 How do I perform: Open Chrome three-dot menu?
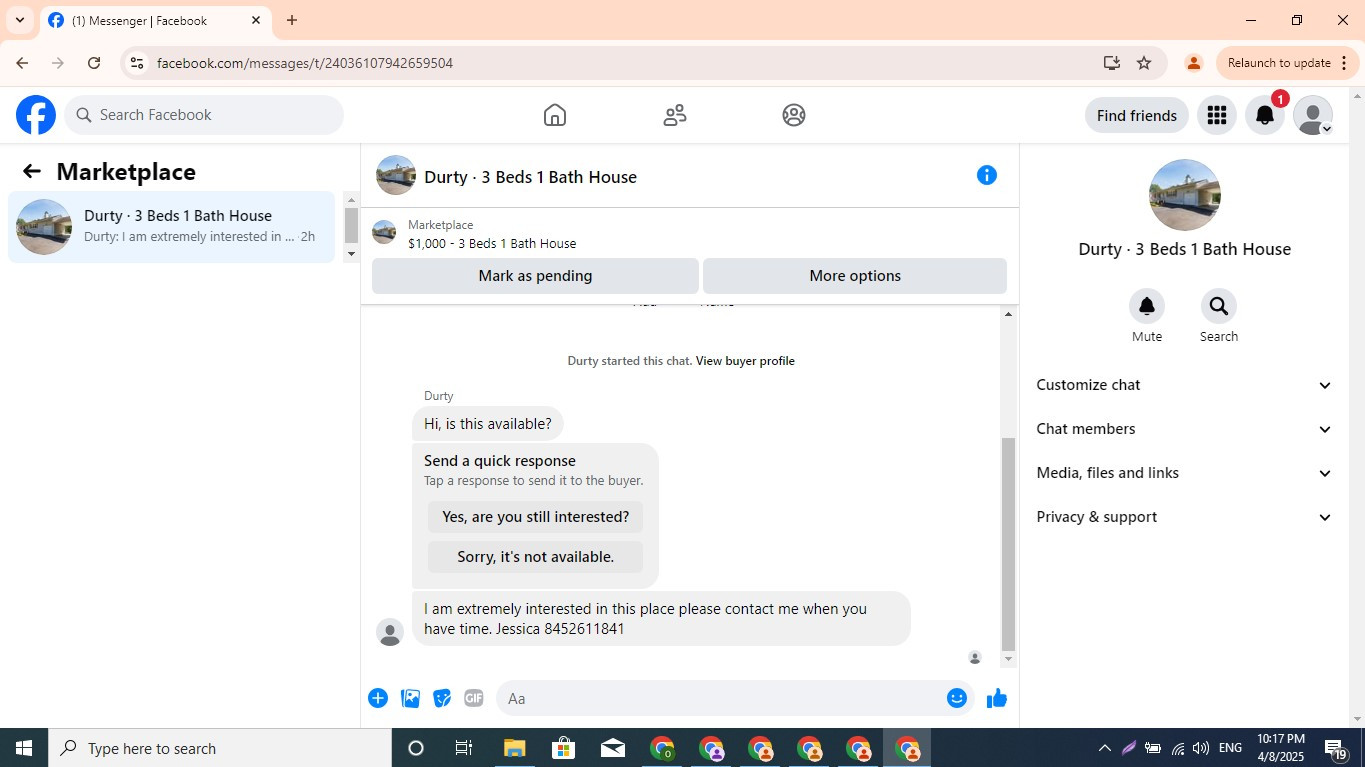pos(1344,63)
